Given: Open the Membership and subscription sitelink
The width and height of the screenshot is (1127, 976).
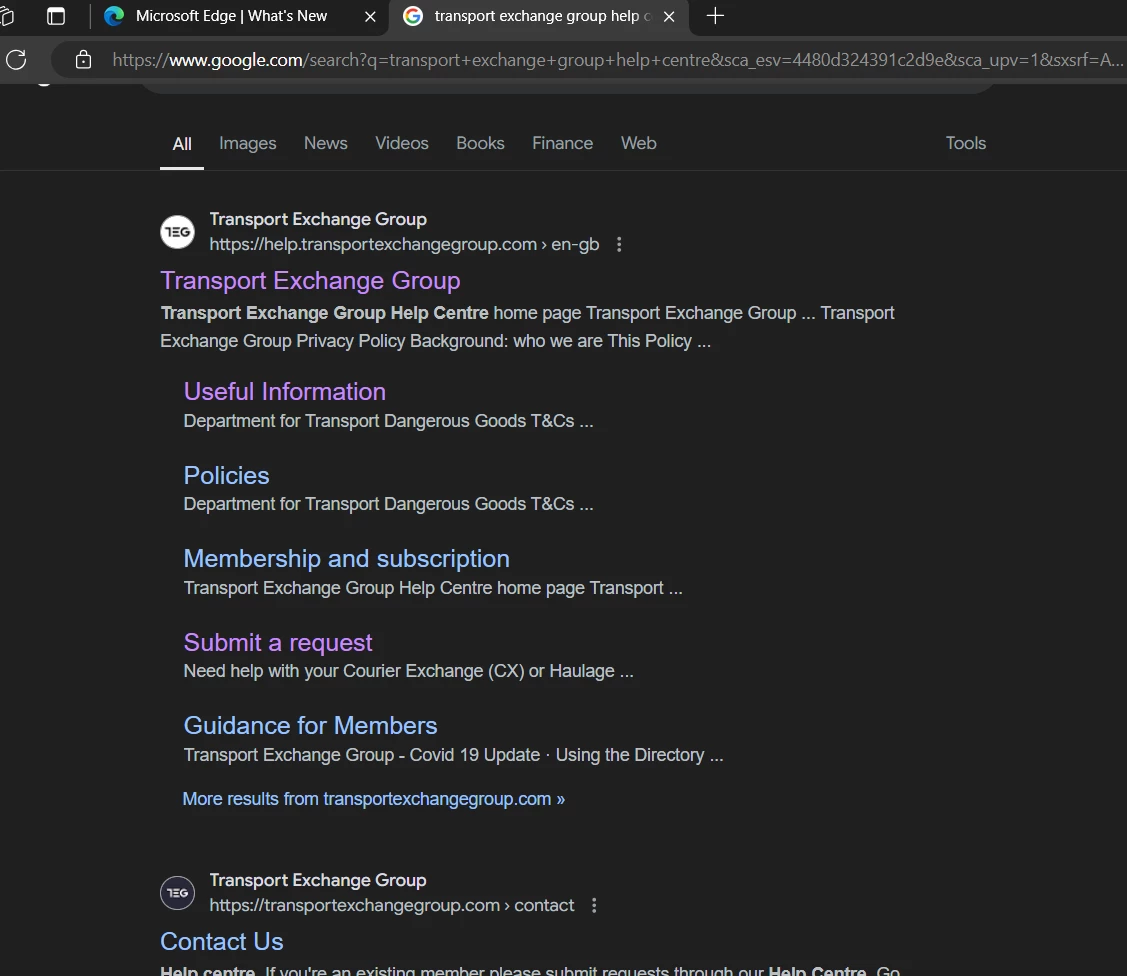Looking at the screenshot, I should [346, 559].
